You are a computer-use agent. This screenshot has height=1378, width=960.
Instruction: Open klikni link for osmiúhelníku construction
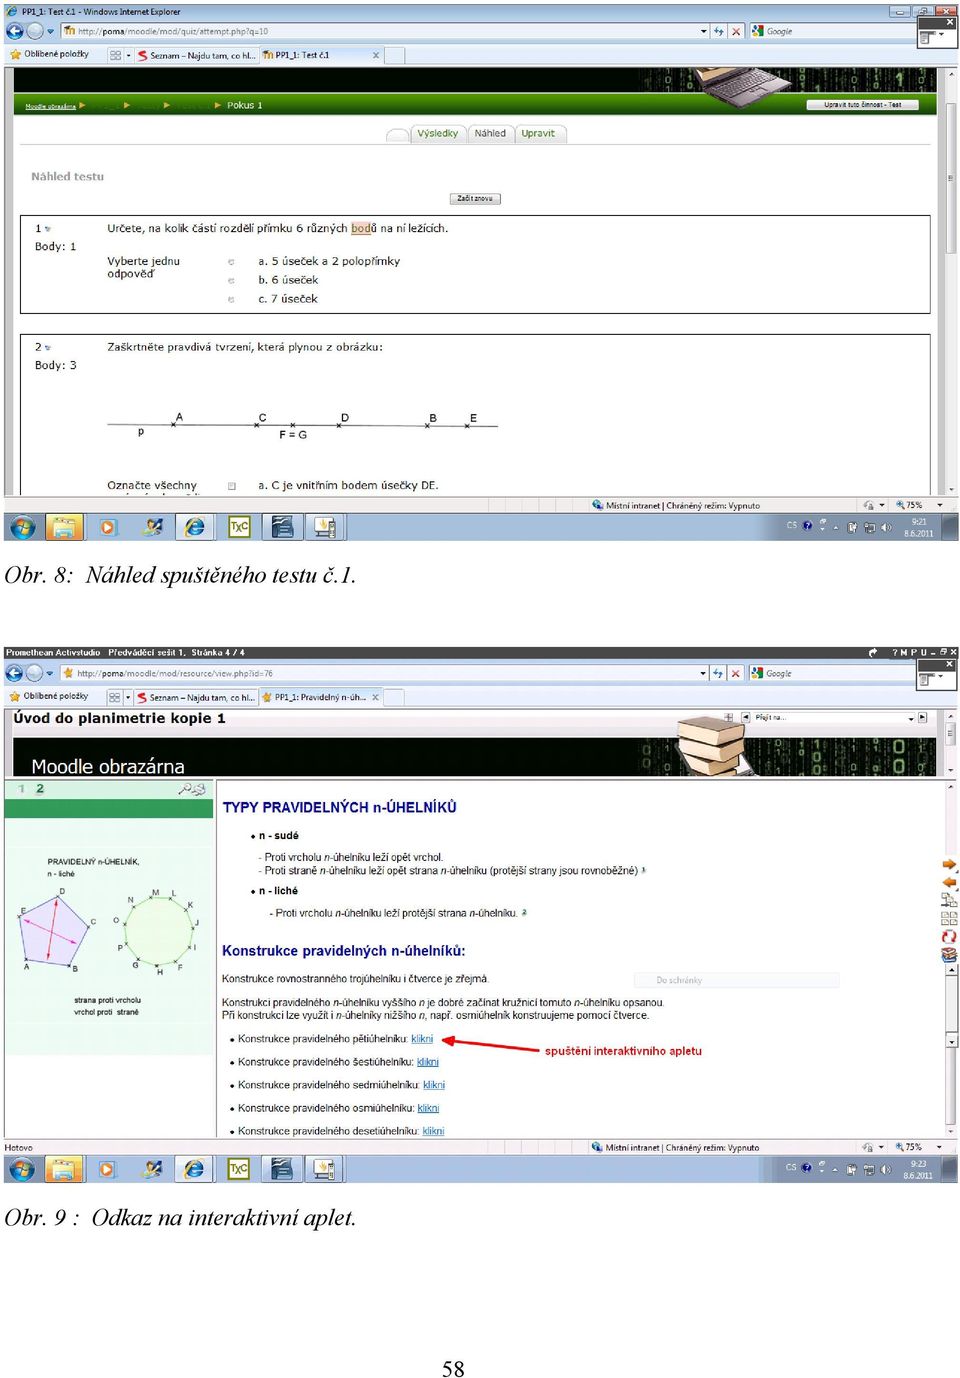tap(428, 1108)
